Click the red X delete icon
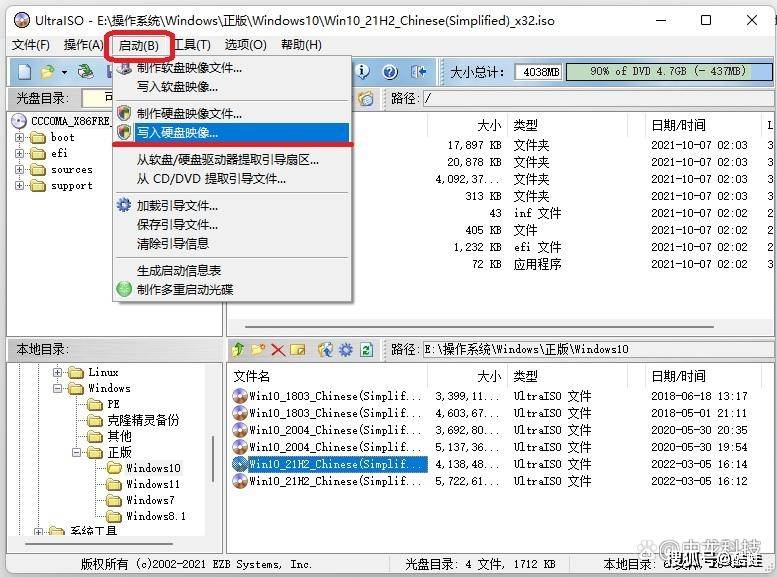The height and width of the screenshot is (577, 777). pyautogui.click(x=278, y=350)
